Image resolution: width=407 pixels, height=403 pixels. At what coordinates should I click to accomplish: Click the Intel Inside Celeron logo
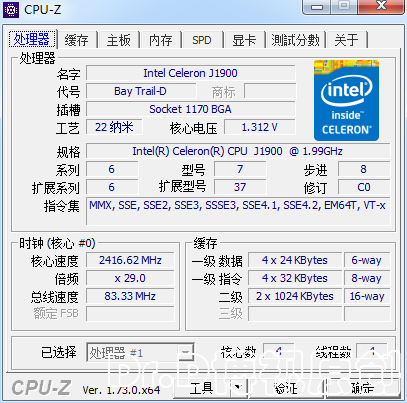coord(346,100)
